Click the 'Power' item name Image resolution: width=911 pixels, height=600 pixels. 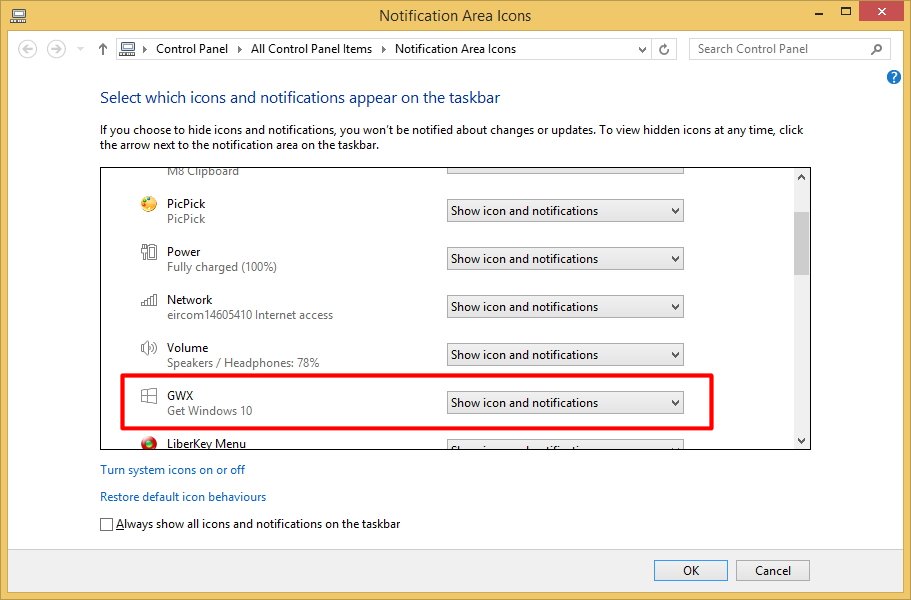coord(184,252)
